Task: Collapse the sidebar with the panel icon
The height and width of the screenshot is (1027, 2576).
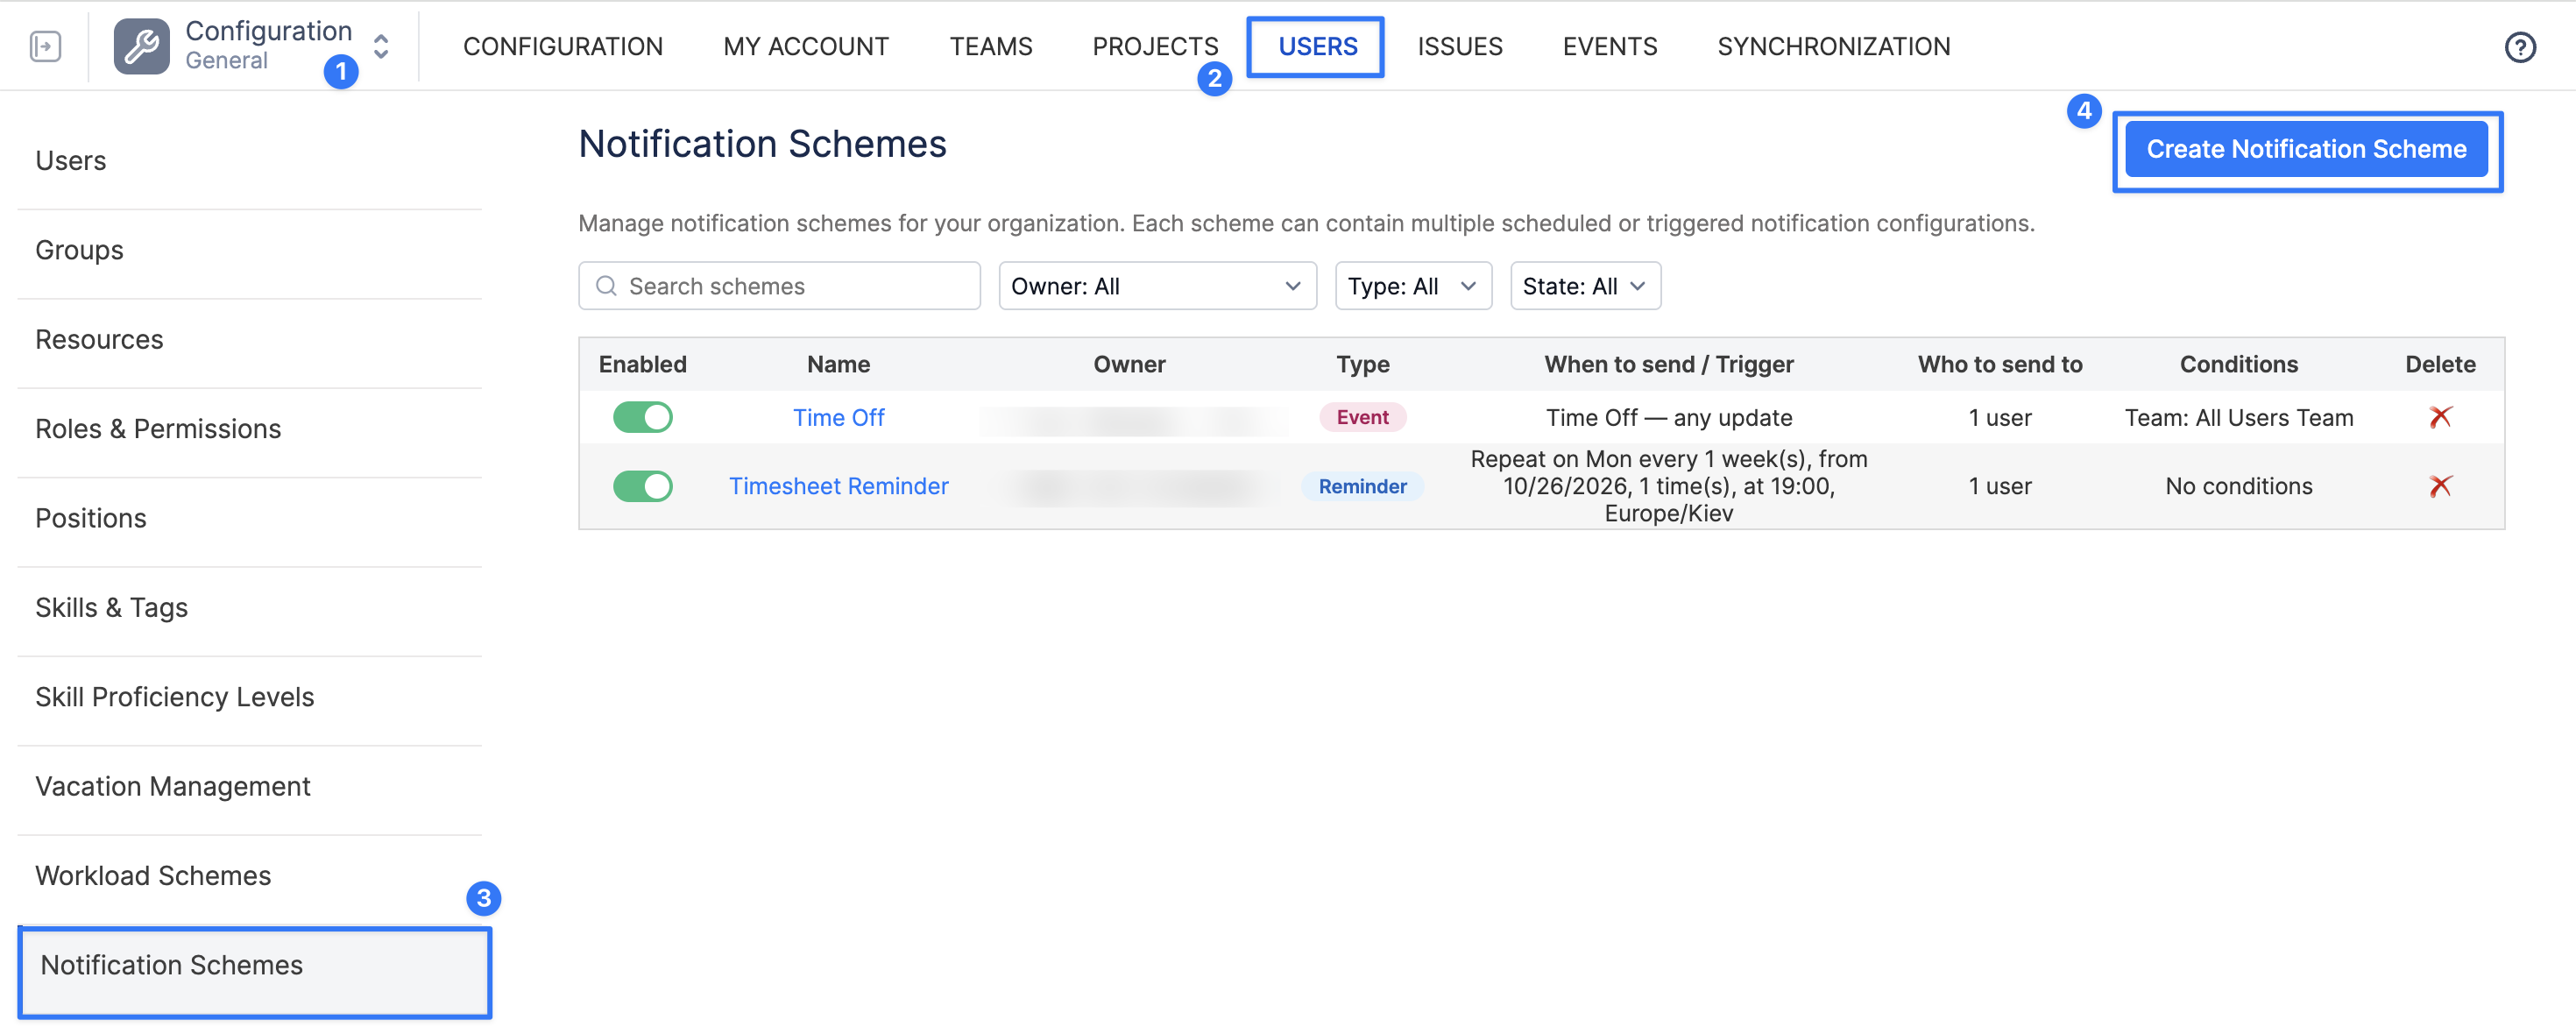Action: [46, 46]
